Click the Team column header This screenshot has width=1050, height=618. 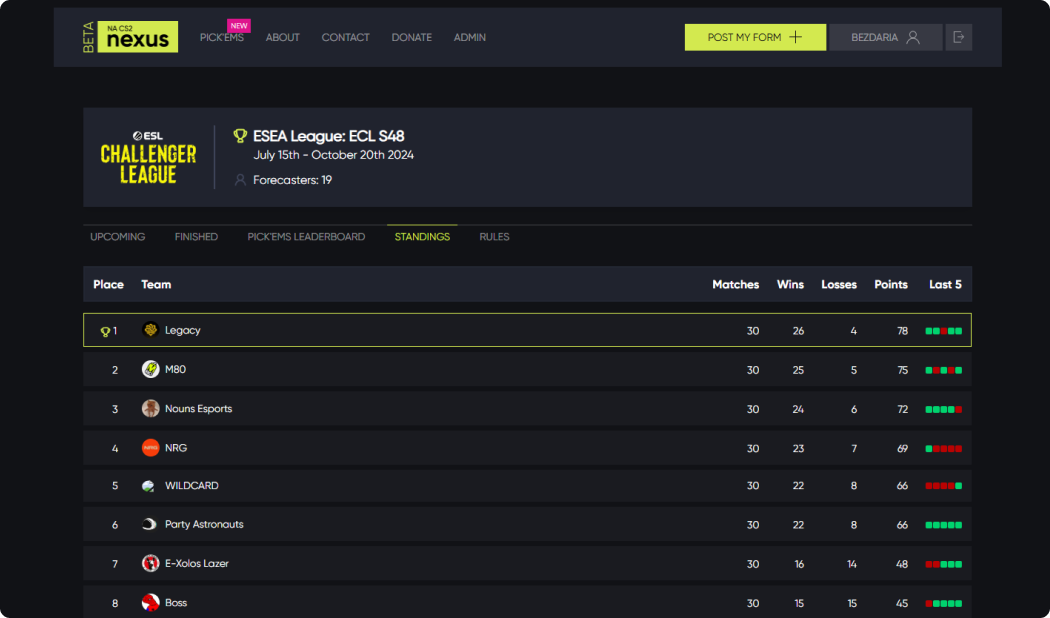[156, 285]
